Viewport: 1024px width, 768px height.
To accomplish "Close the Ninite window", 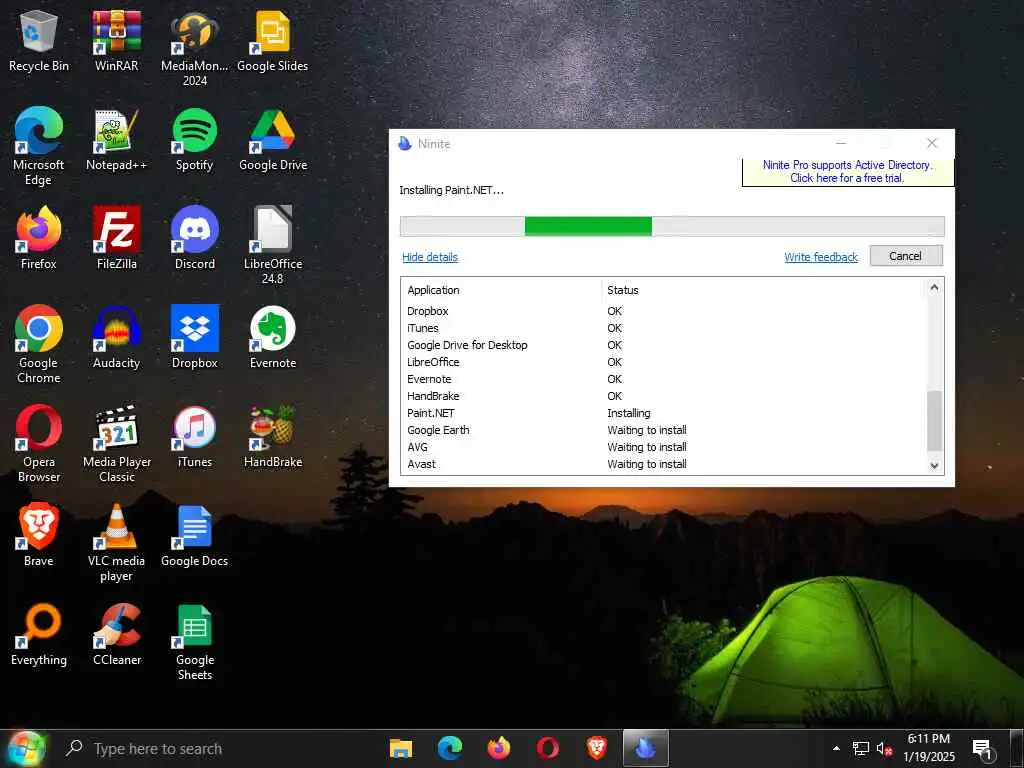I will [x=932, y=143].
